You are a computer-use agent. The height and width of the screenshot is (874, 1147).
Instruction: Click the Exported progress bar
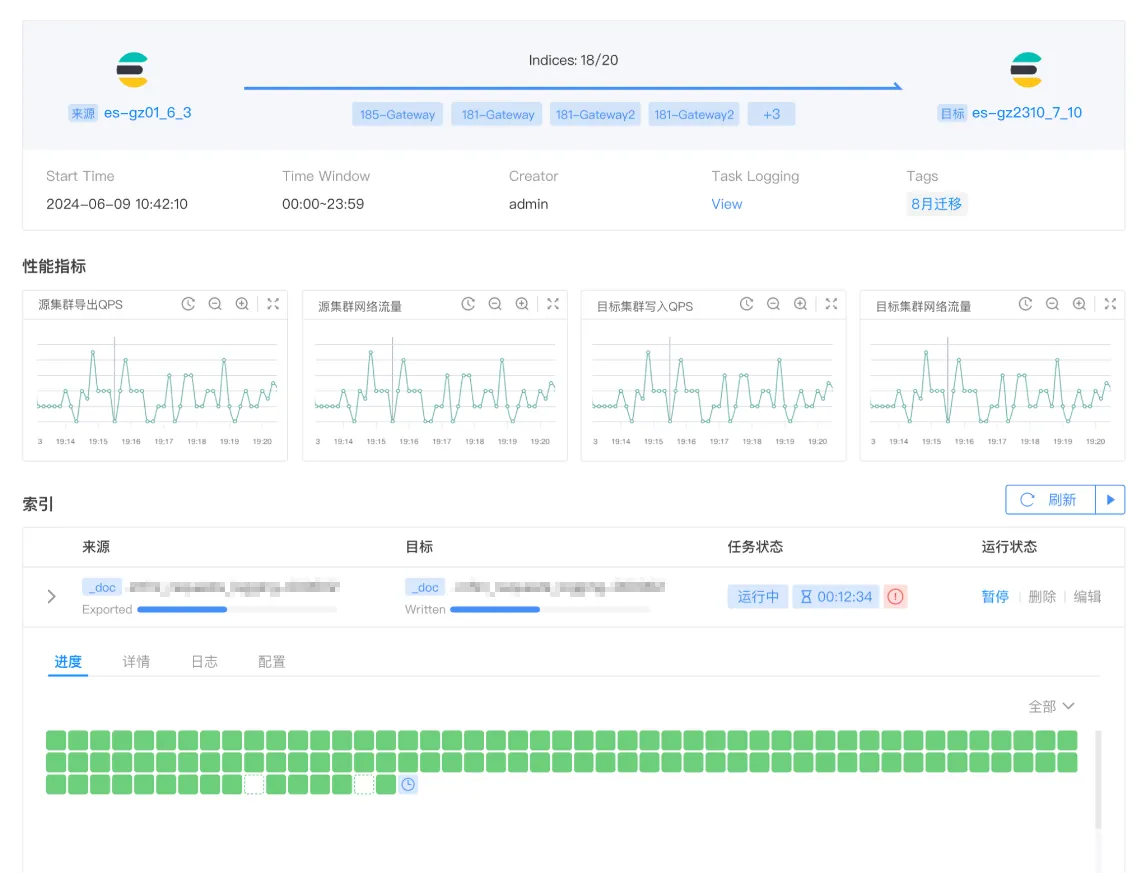pos(236,609)
